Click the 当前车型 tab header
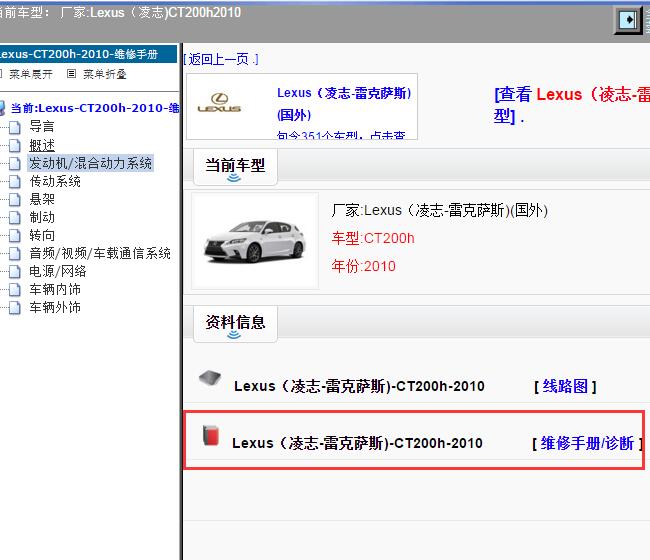This screenshot has height=560, width=650. [x=235, y=166]
